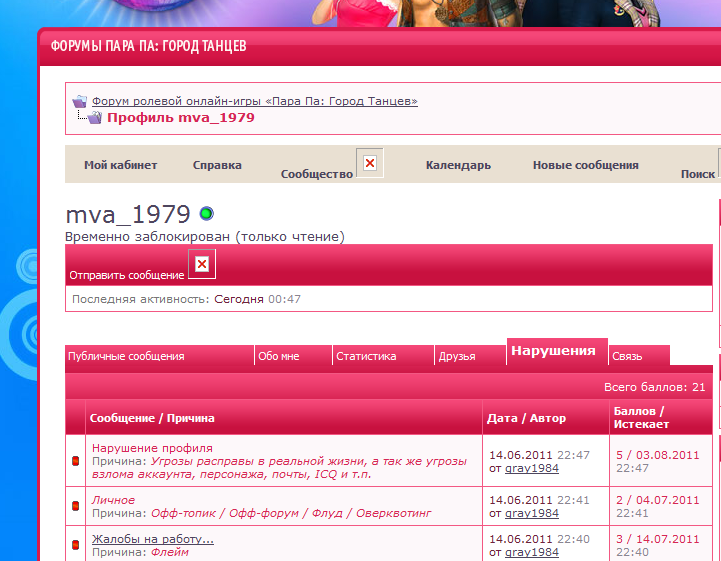
Task: Click Профиль mva_1979 breadcrumb title
Action: (x=181, y=118)
